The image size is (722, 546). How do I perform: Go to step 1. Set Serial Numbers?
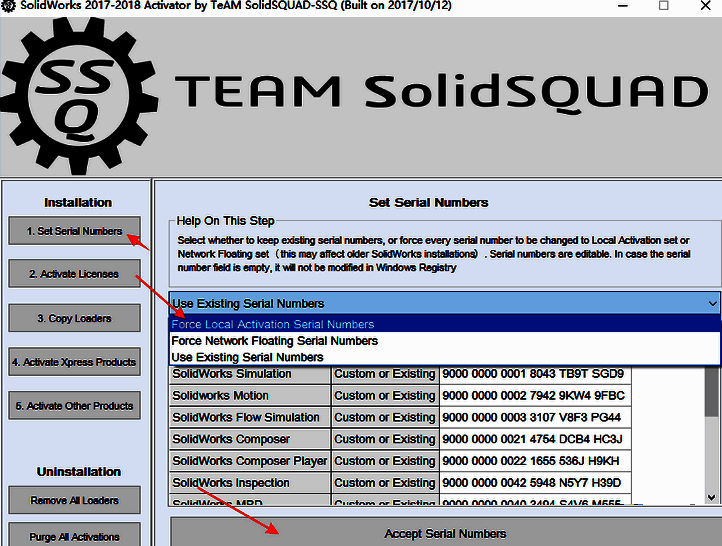(75, 231)
